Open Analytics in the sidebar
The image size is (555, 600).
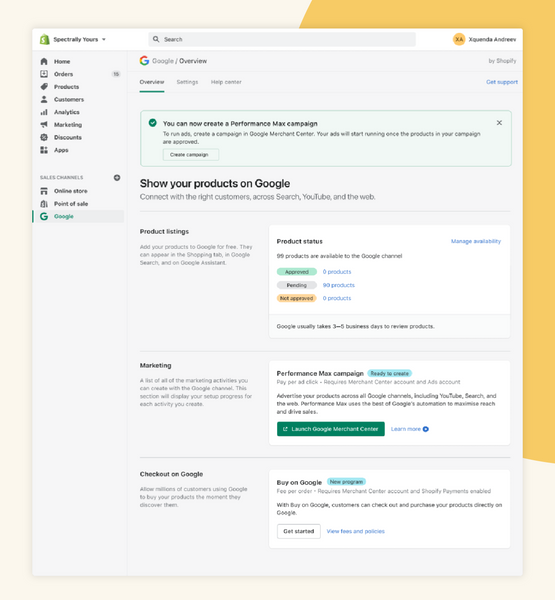tap(67, 112)
